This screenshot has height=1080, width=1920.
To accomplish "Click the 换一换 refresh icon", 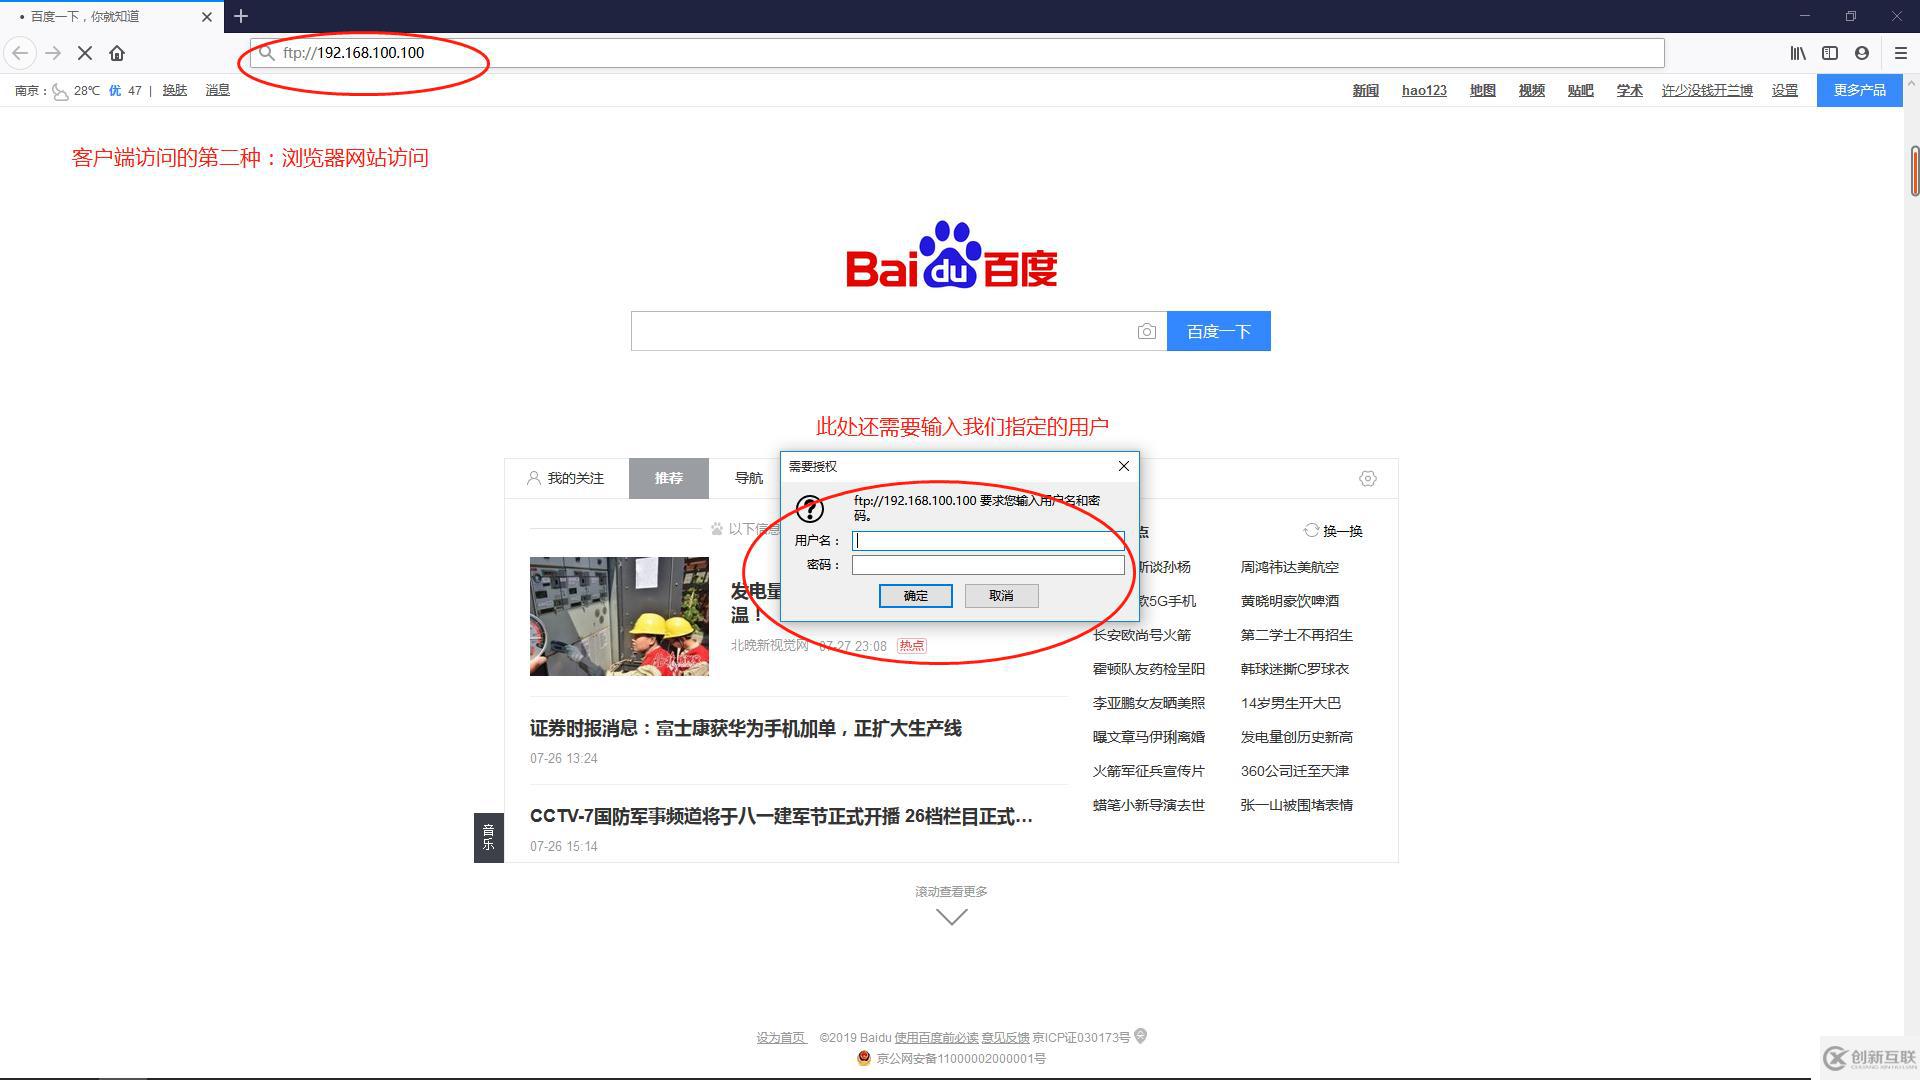I will coord(1311,530).
